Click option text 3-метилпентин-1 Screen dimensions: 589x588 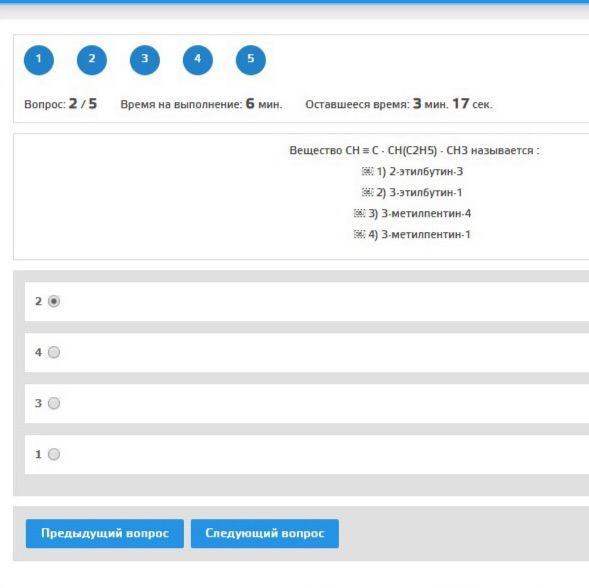pos(426,234)
